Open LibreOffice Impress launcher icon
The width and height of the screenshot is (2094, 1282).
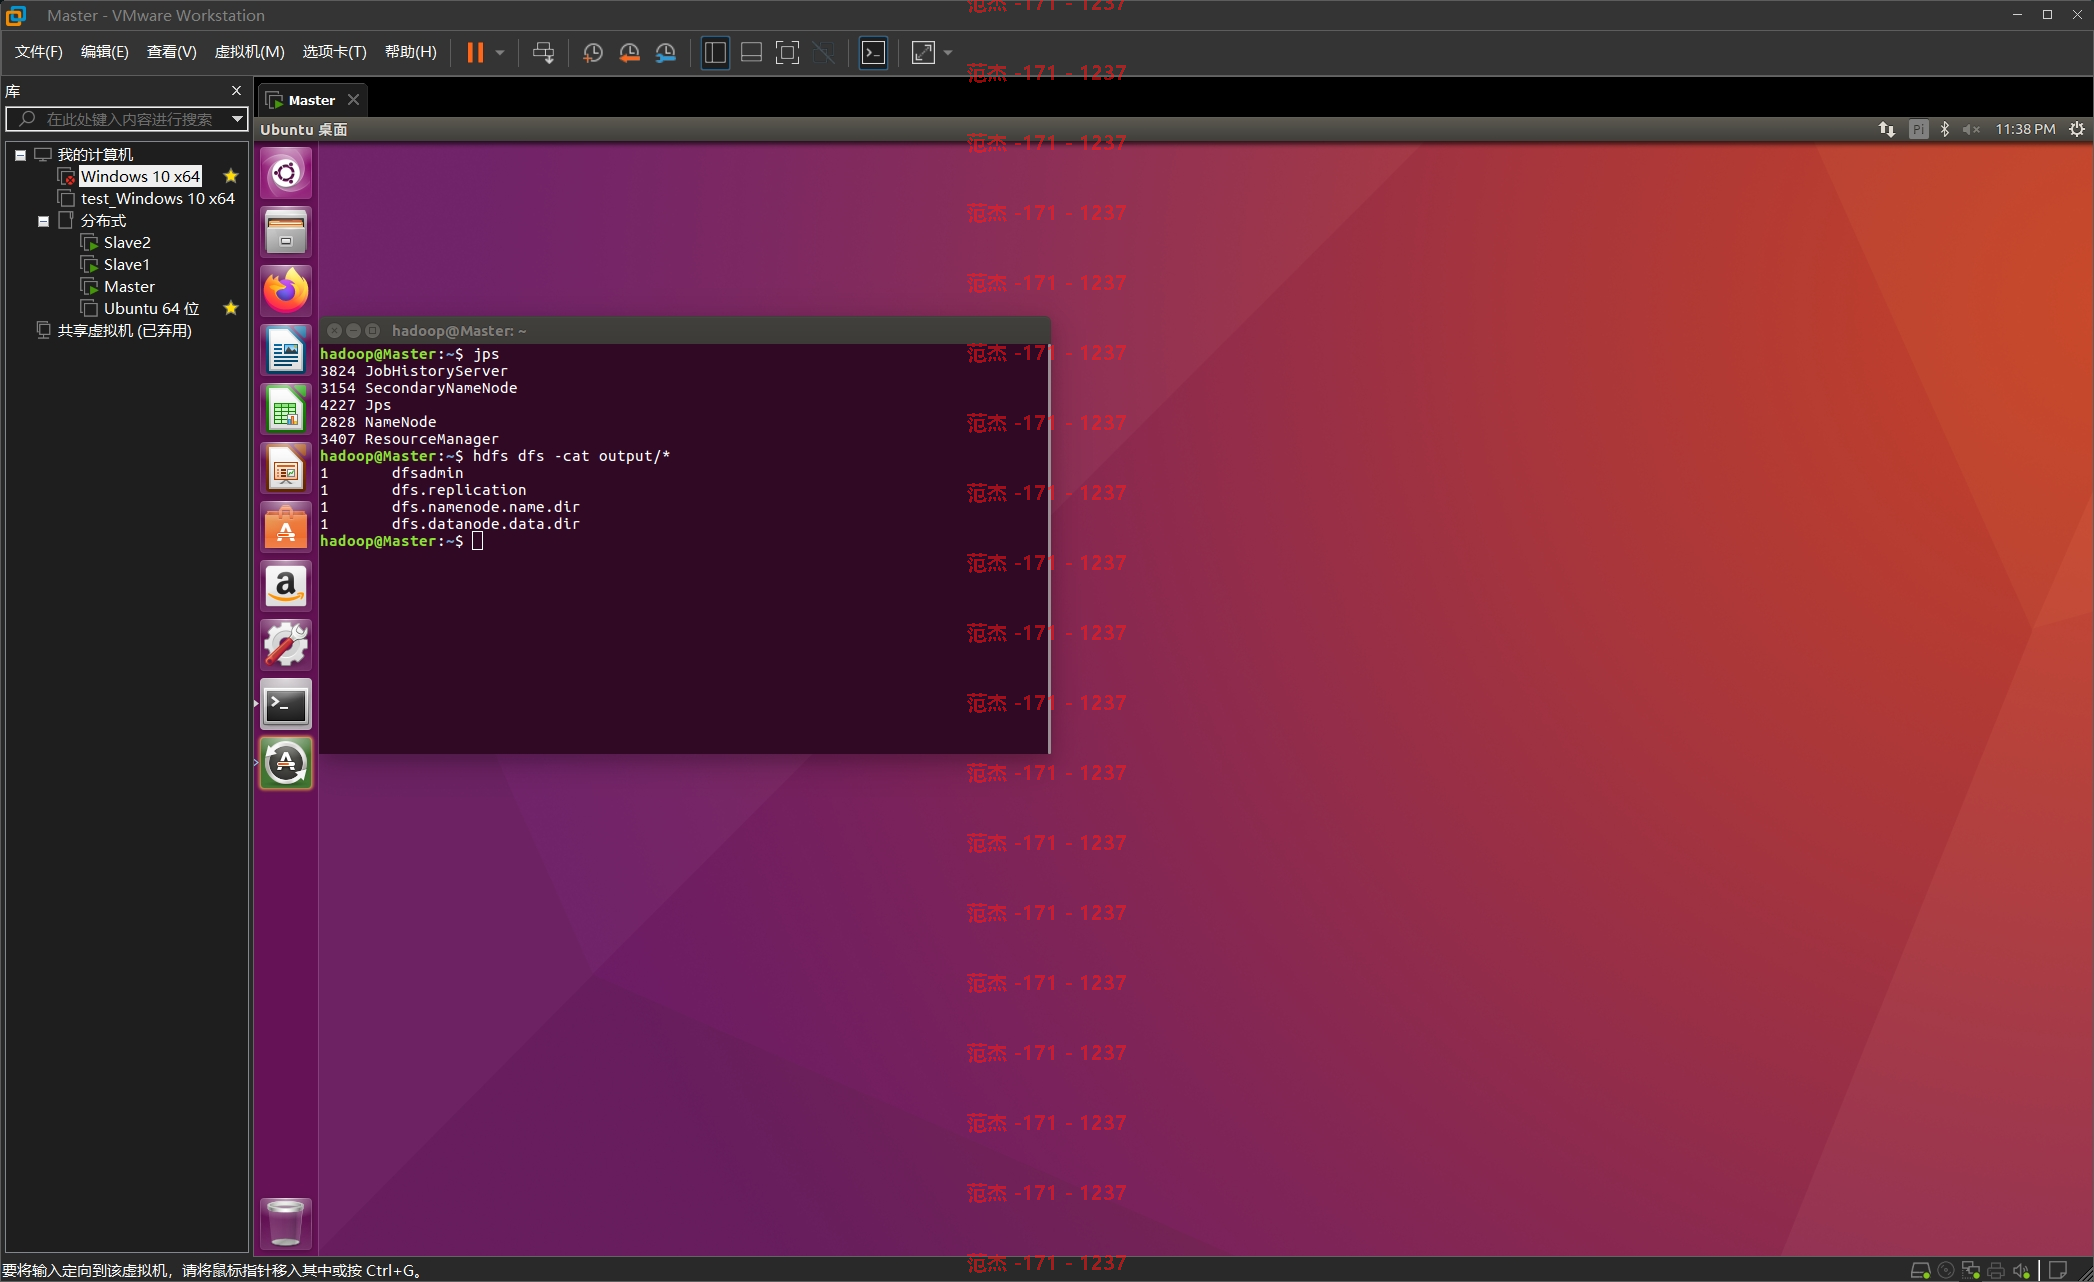coord(286,468)
